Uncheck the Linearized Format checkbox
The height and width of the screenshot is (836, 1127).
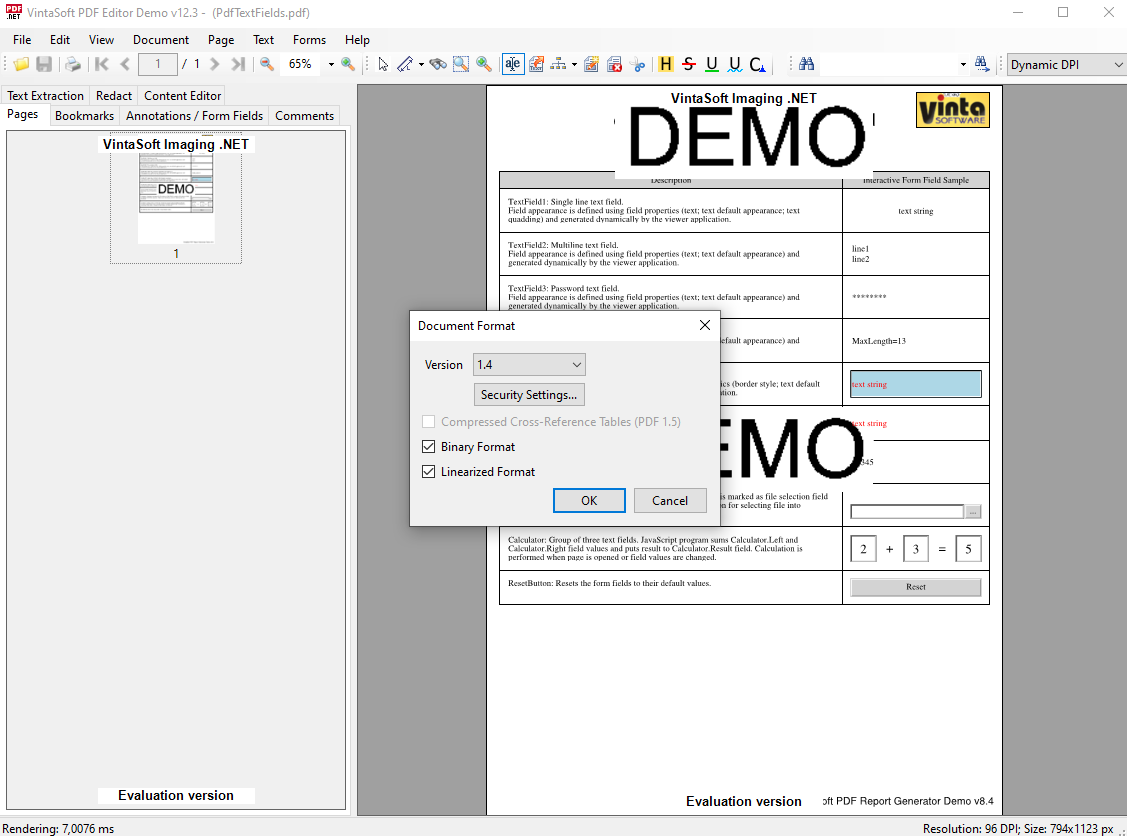click(x=429, y=472)
